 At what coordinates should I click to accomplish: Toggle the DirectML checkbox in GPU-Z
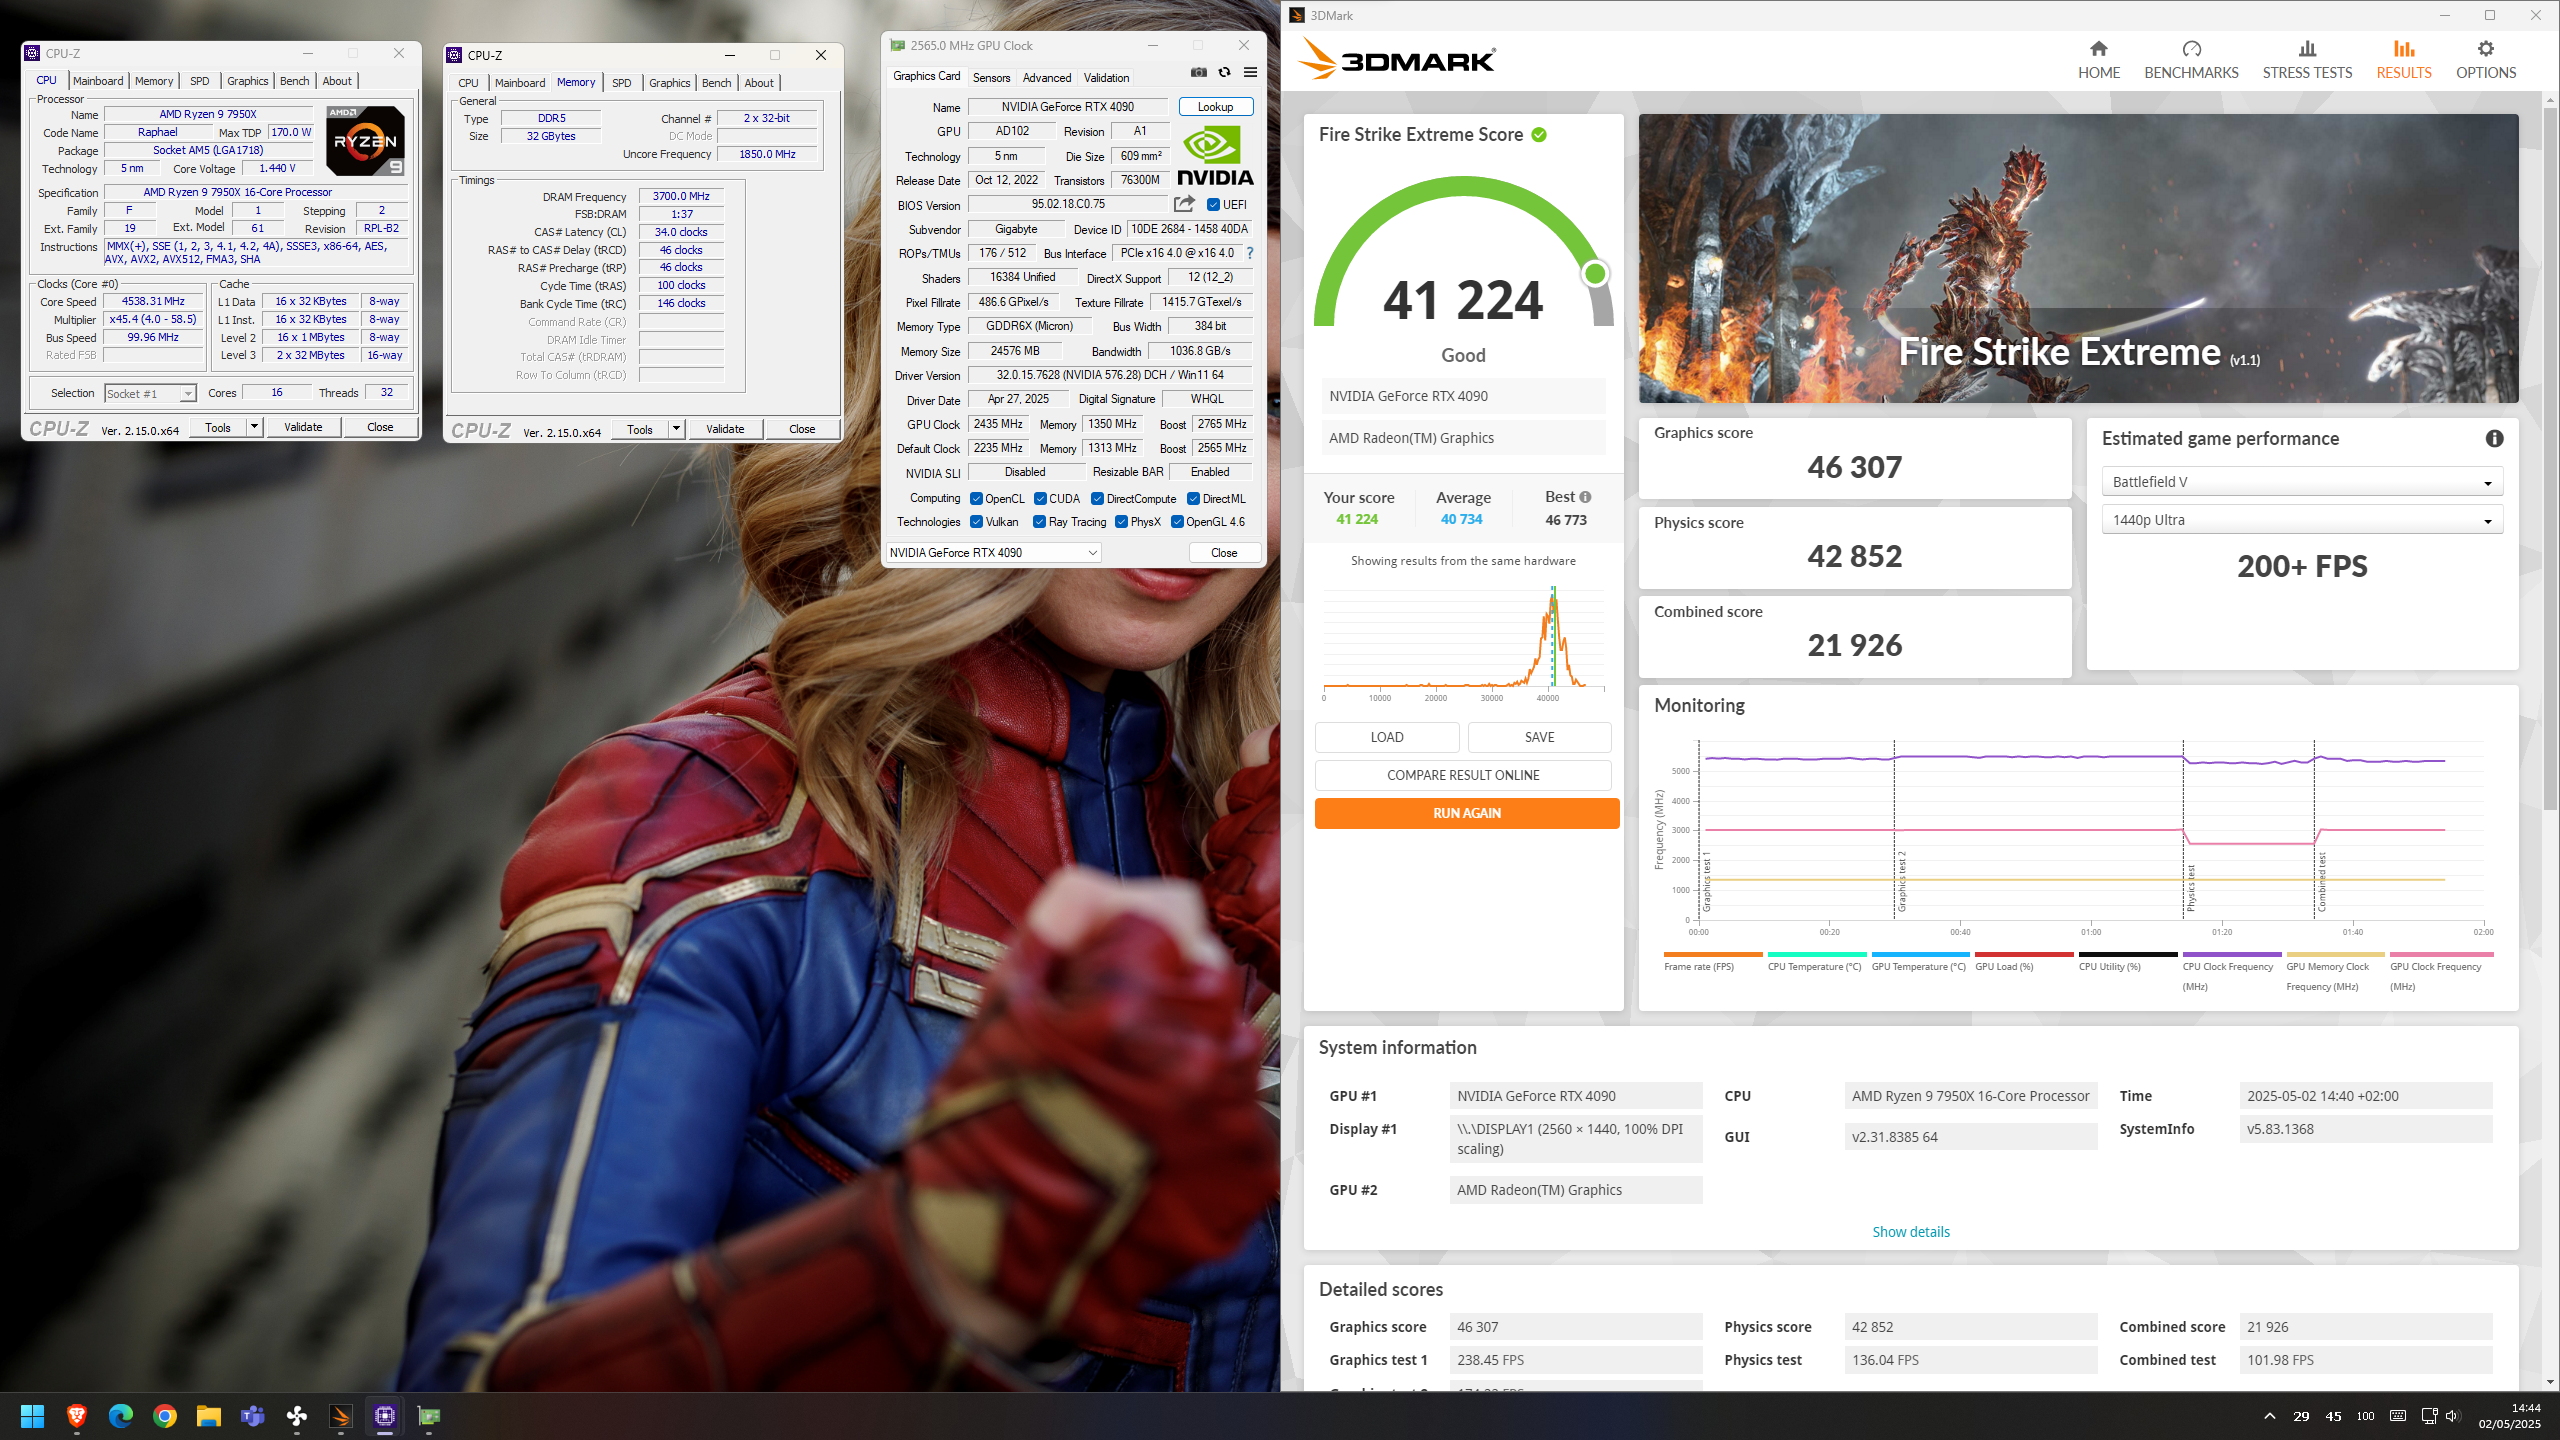pyautogui.click(x=1193, y=499)
